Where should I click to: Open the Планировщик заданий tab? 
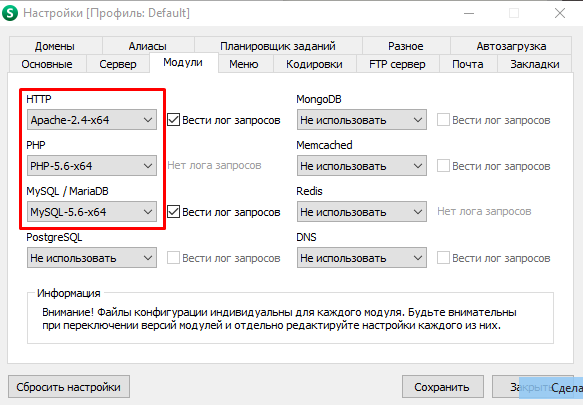click(x=278, y=46)
